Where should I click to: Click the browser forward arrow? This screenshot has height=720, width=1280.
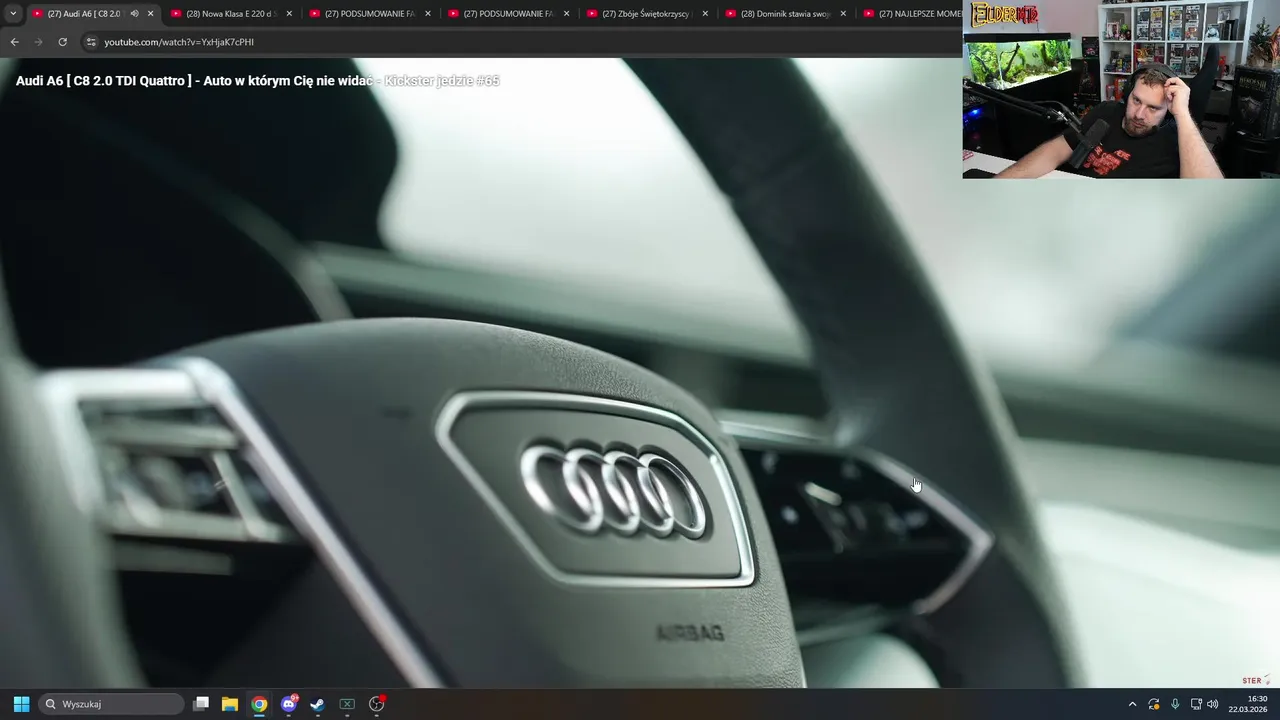point(38,42)
